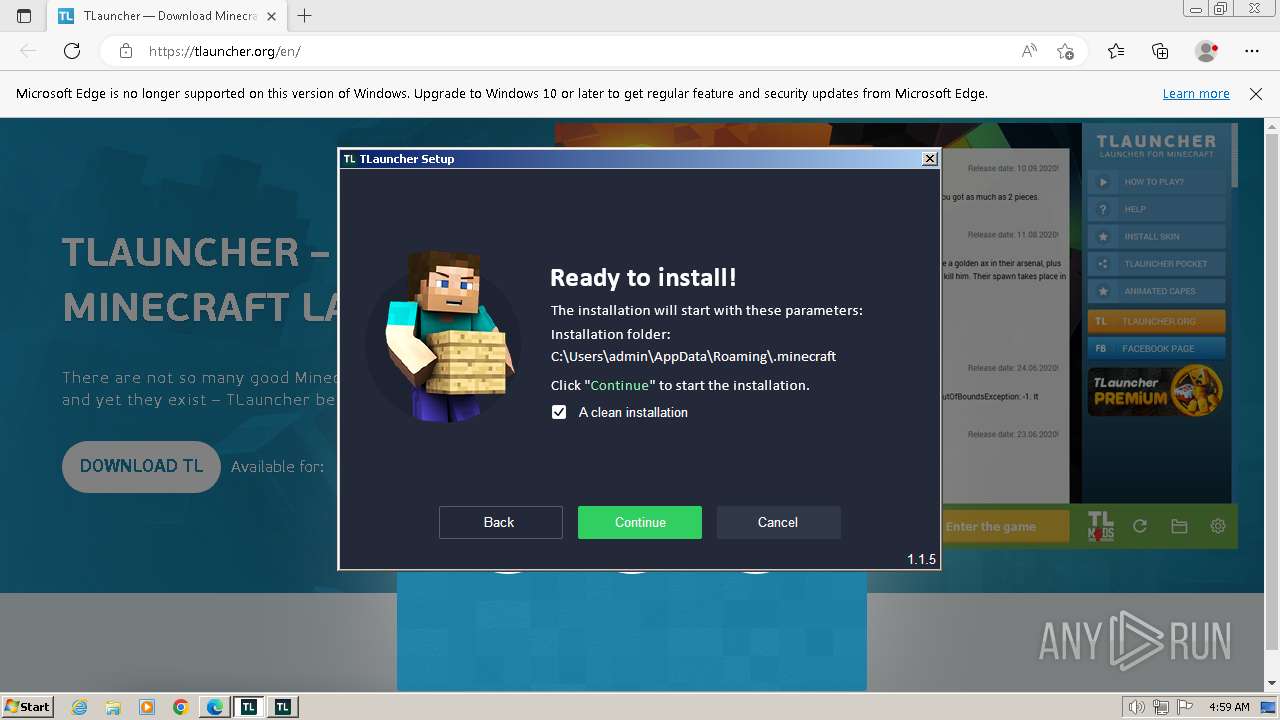Open Learn more link in Edge notice
This screenshot has height=720, width=1280.
pos(1196,93)
